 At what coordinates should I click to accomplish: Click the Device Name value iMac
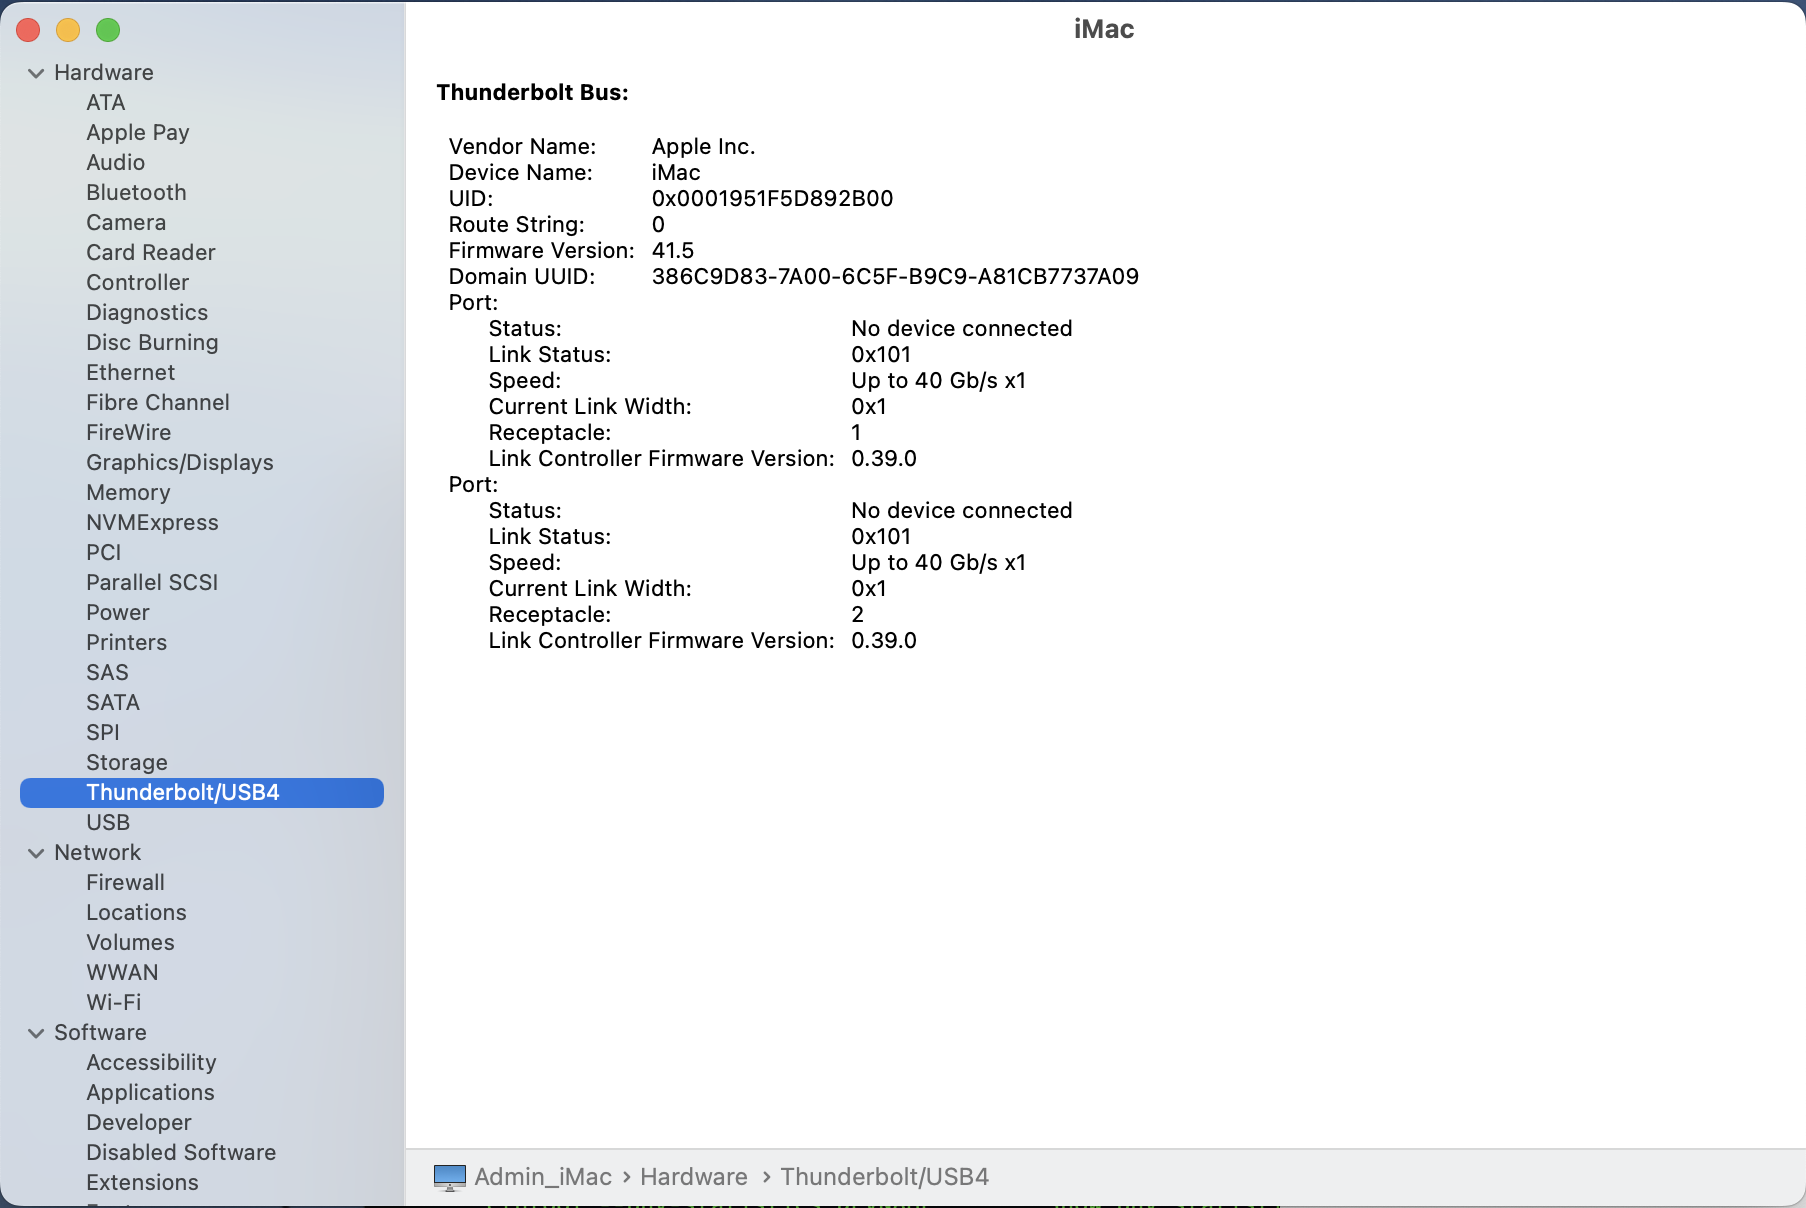676,173
